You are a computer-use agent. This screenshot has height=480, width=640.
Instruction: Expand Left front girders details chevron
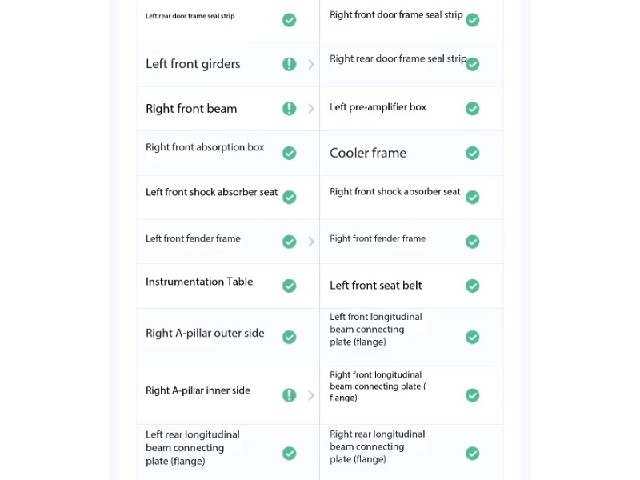[x=311, y=64]
